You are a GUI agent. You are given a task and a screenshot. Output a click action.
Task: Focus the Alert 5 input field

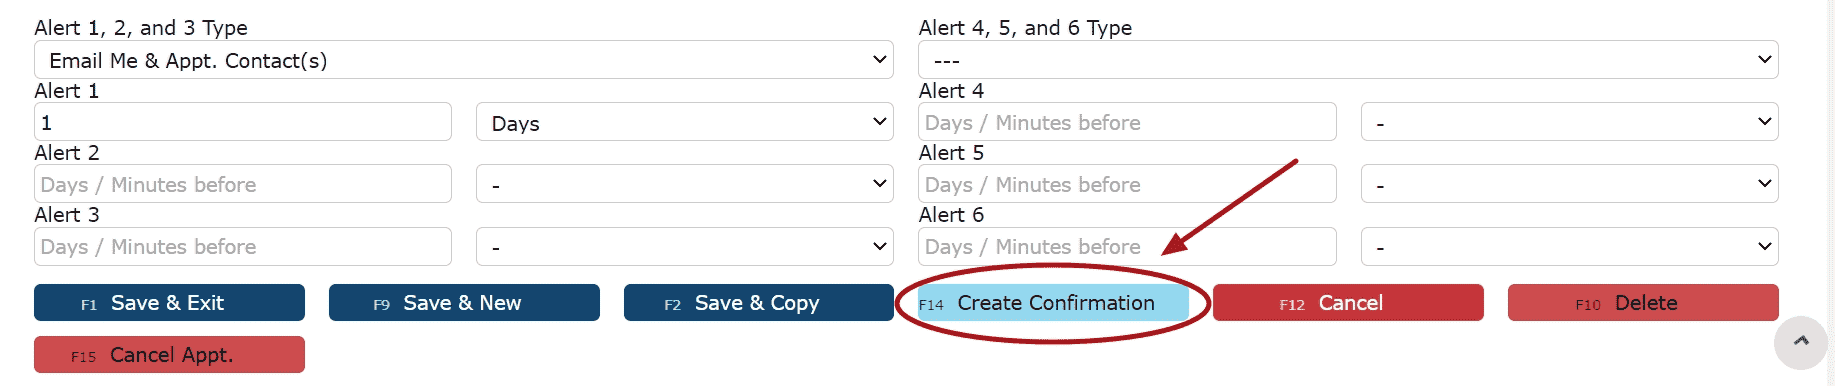point(1127,184)
